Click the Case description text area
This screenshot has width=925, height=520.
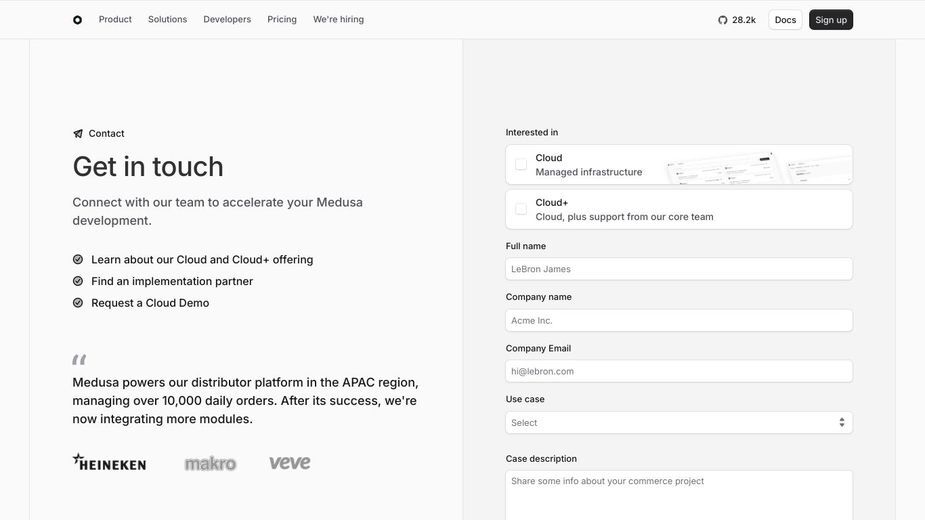[679, 495]
